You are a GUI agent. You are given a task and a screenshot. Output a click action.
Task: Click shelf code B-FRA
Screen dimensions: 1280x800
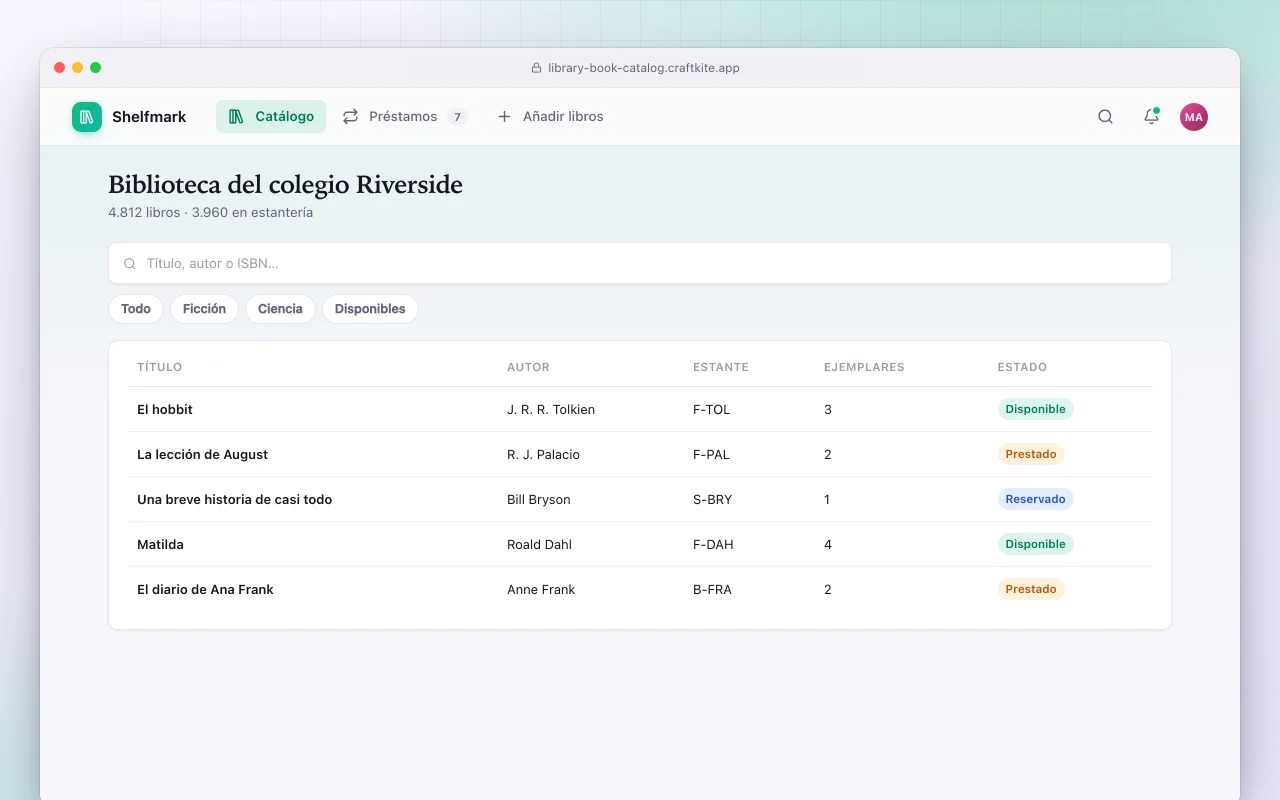(x=712, y=589)
